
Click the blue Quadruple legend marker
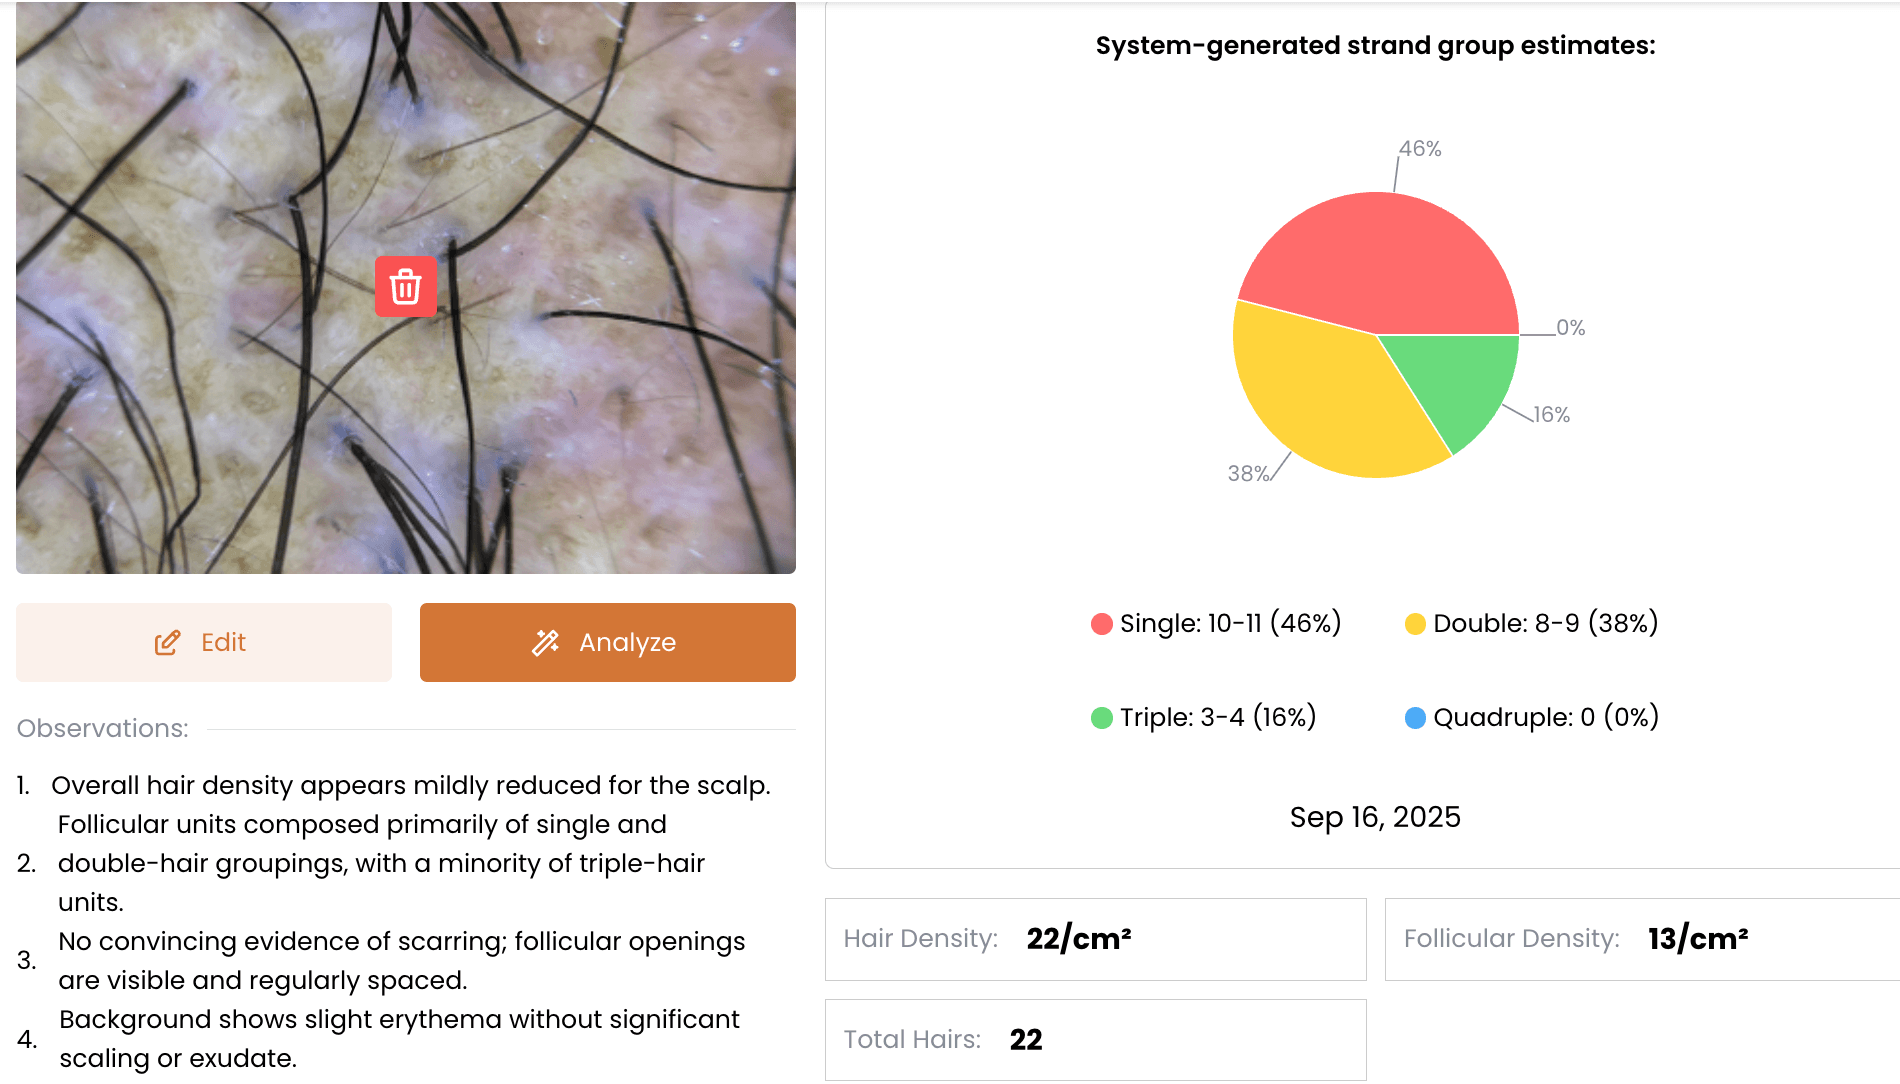click(x=1418, y=717)
